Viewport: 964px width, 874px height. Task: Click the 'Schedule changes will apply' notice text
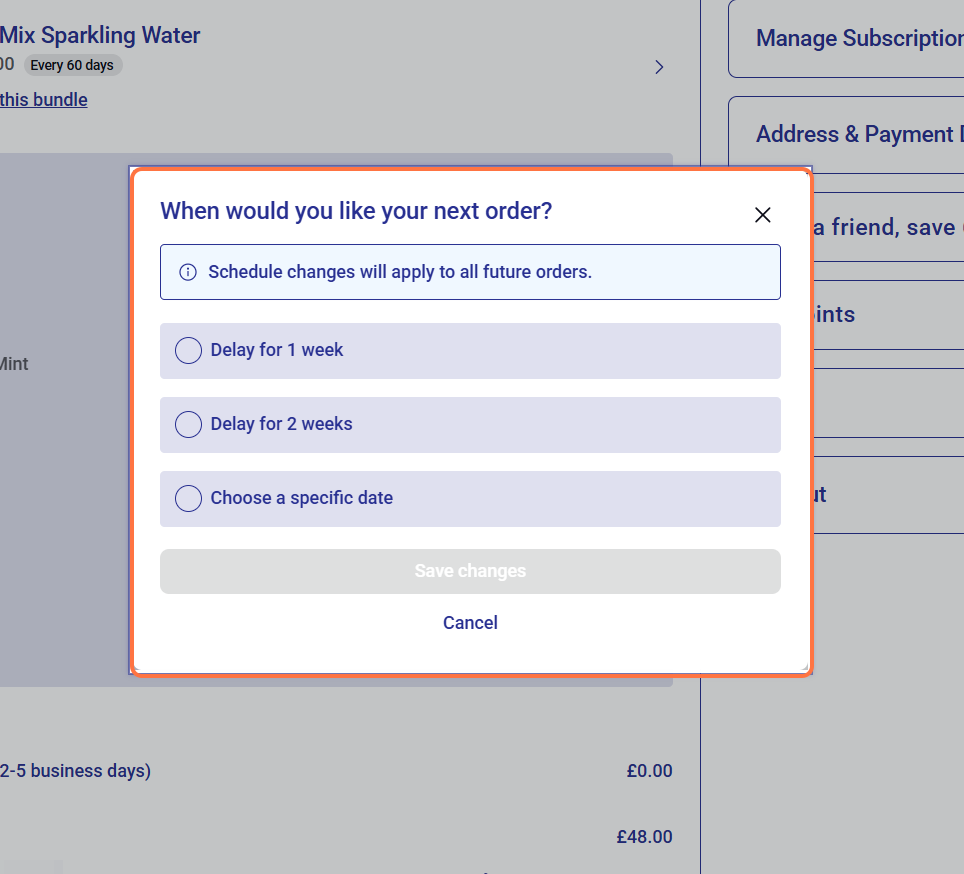tap(400, 272)
